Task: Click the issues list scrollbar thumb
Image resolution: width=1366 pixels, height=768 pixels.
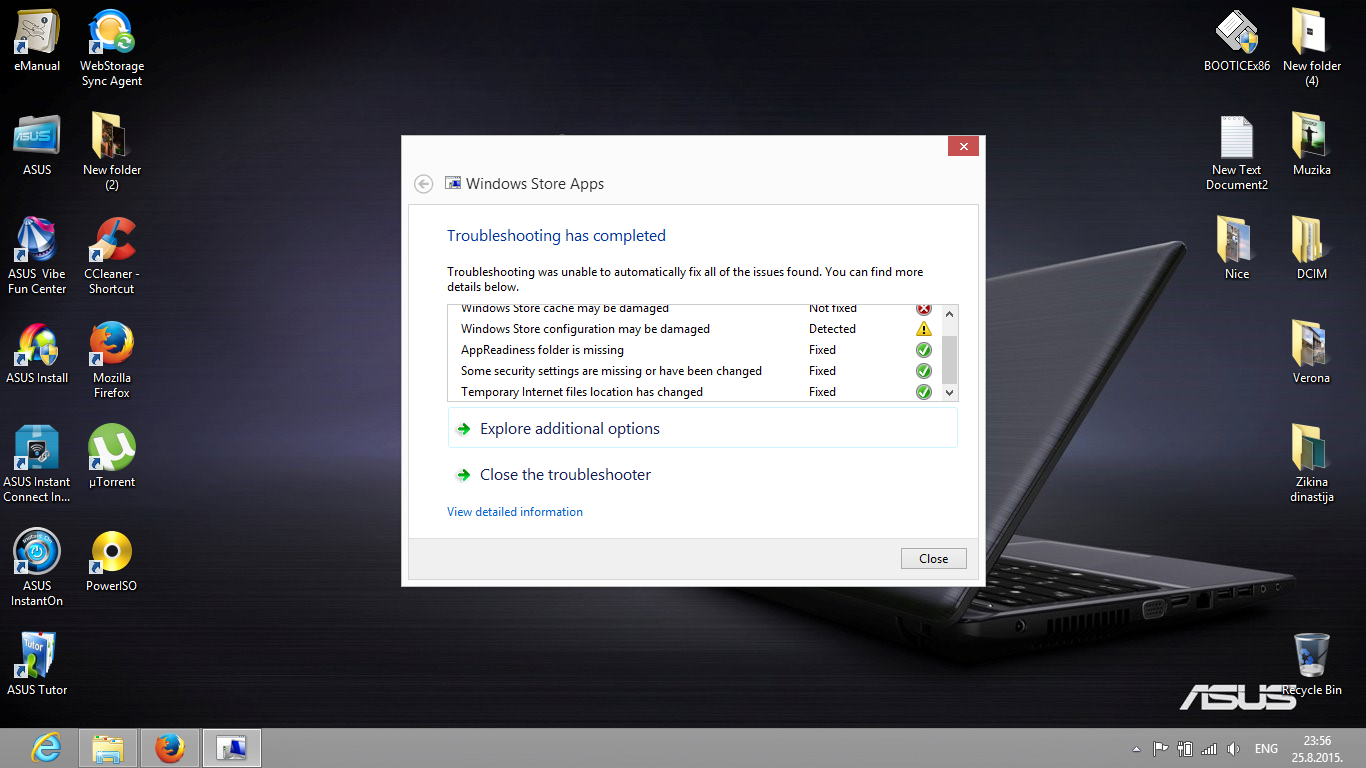Action: point(950,360)
